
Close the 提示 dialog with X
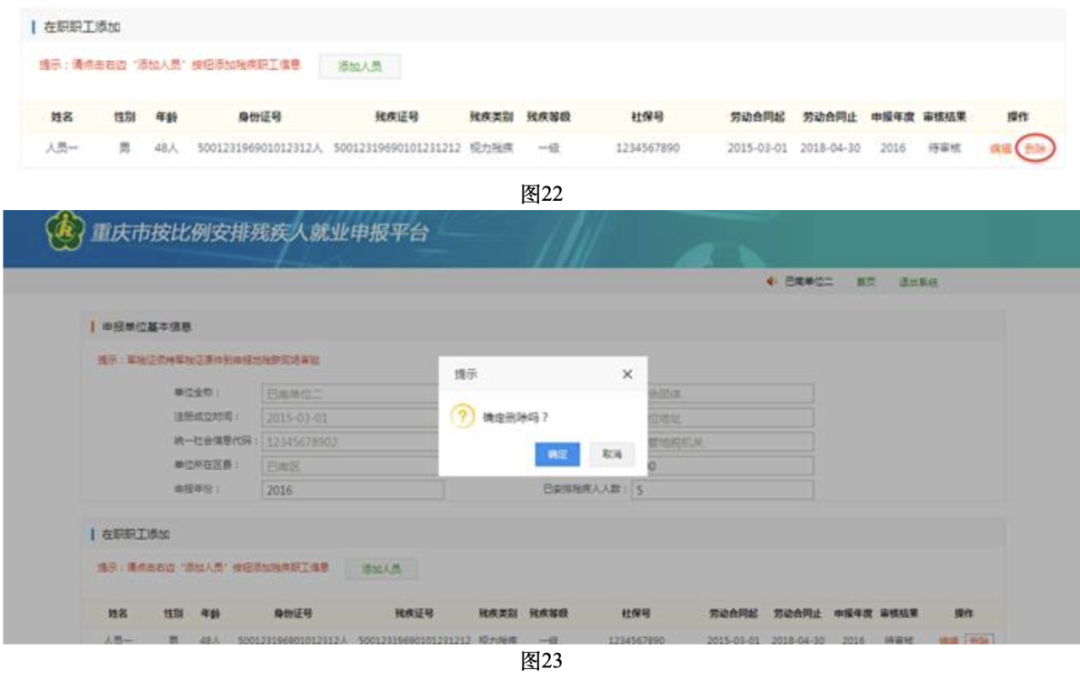coord(627,375)
